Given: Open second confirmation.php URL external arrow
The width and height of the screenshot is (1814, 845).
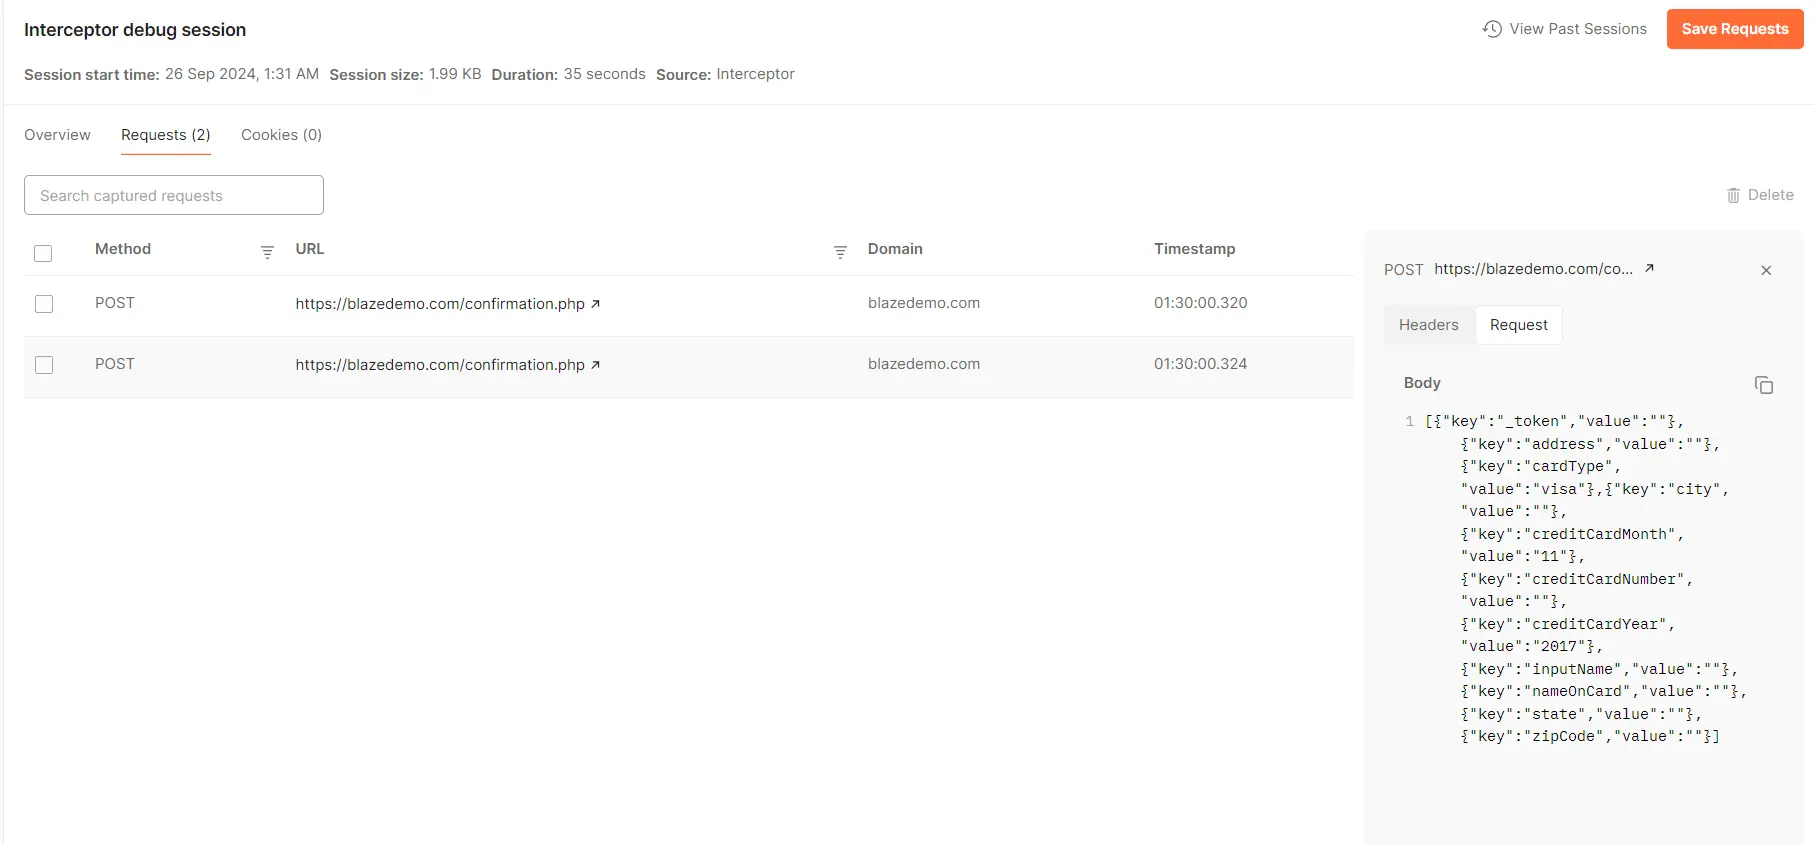Looking at the screenshot, I should click(x=595, y=365).
